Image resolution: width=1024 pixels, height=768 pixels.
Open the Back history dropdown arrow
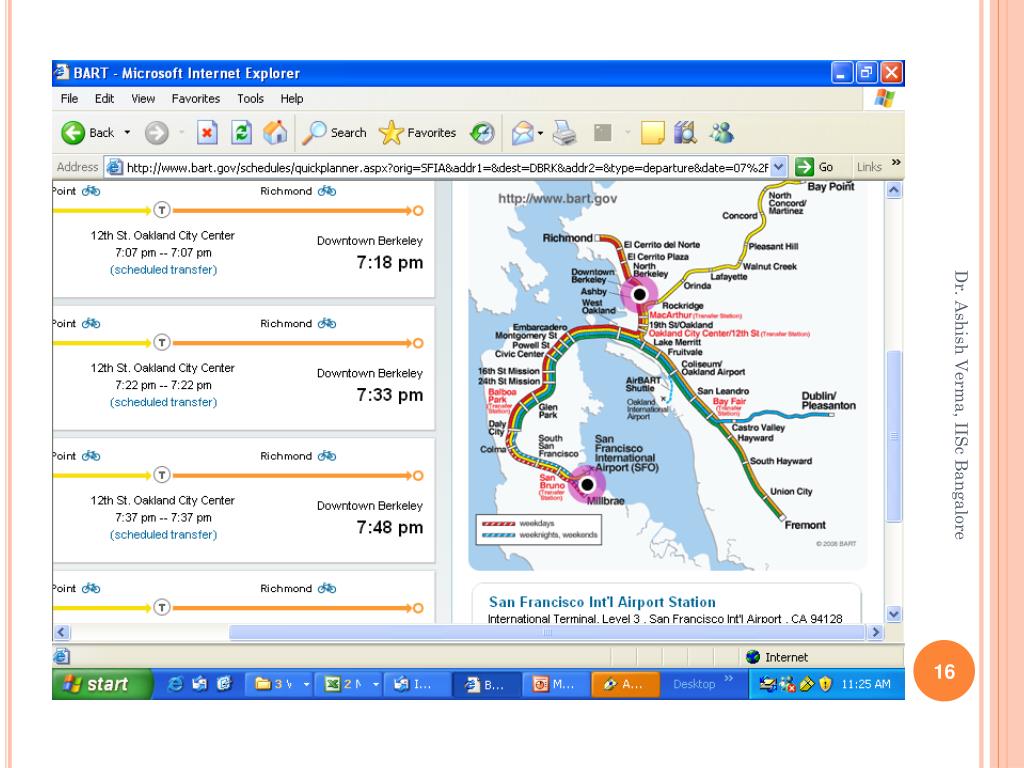(x=127, y=133)
